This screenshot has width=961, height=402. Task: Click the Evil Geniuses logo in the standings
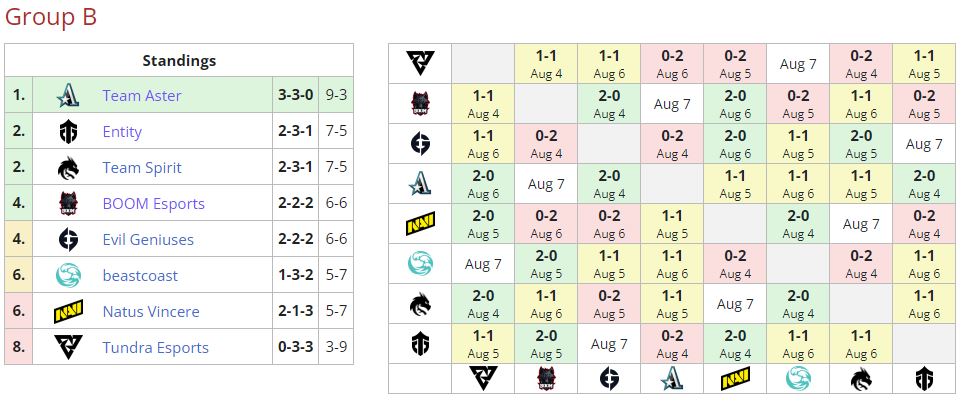(67, 240)
